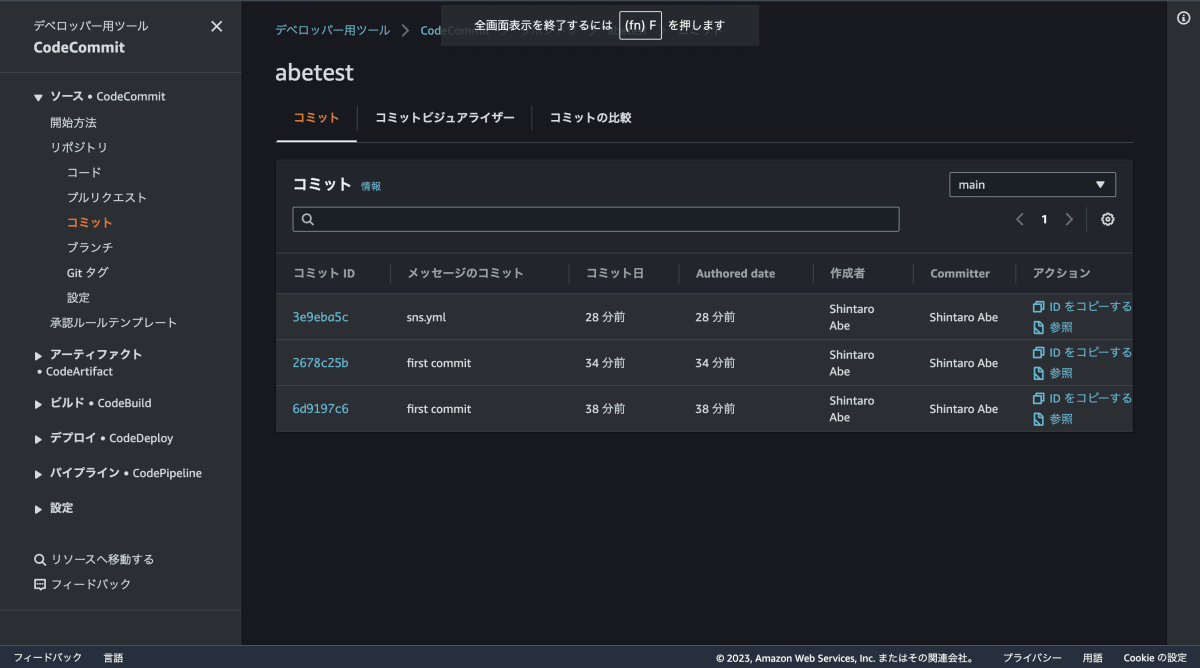
Task: Expand the パイプライン CodePipeline section
Action: pos(39,473)
